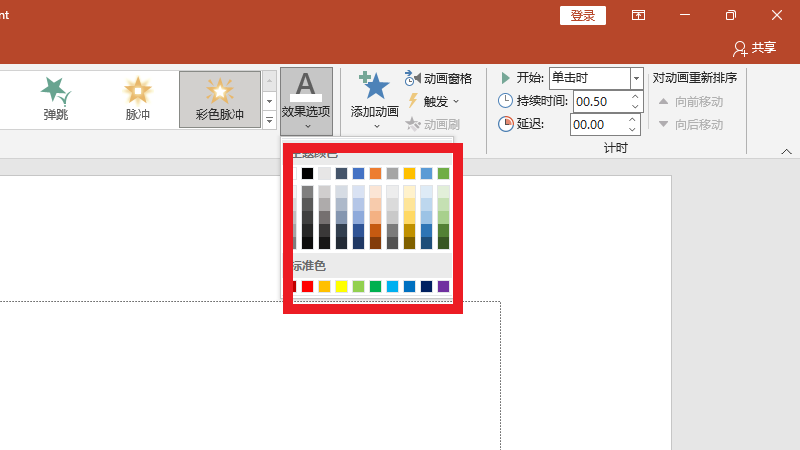Open the 效果选项 effect options dropdown

click(x=306, y=100)
